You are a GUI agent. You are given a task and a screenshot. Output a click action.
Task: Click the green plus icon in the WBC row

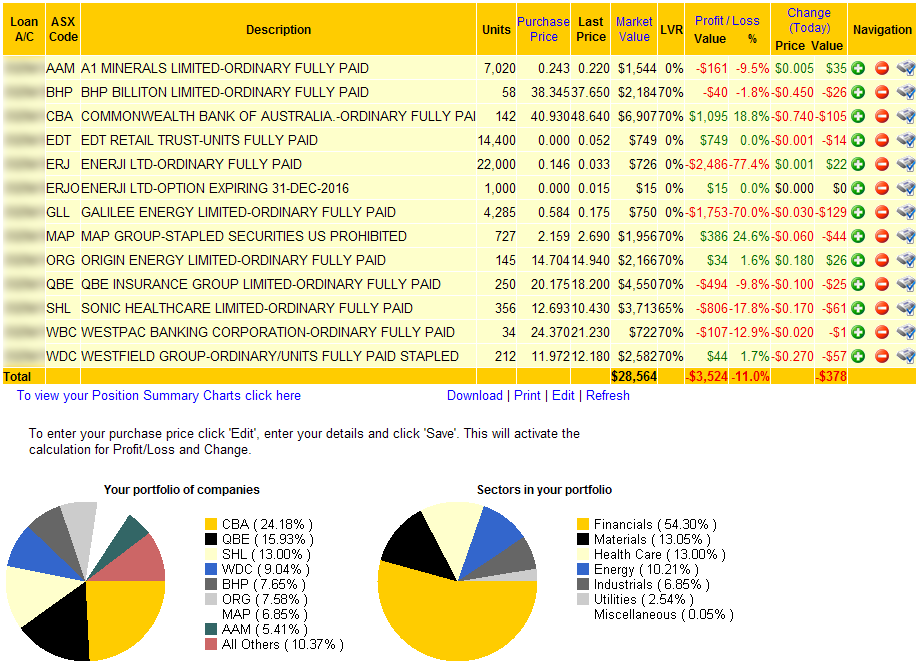pyautogui.click(x=858, y=332)
